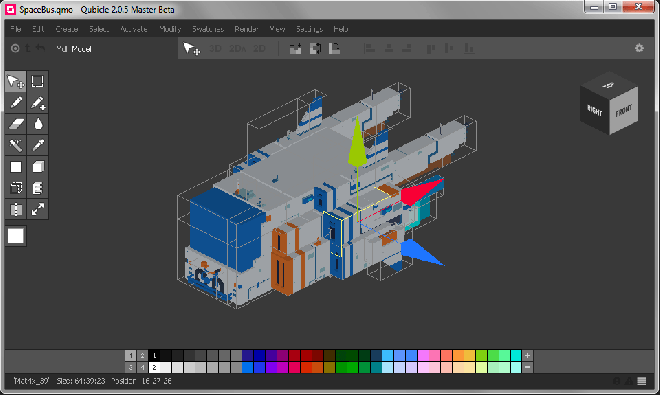Click the RIGHT face of the view cube
The image size is (660, 395).
(595, 110)
